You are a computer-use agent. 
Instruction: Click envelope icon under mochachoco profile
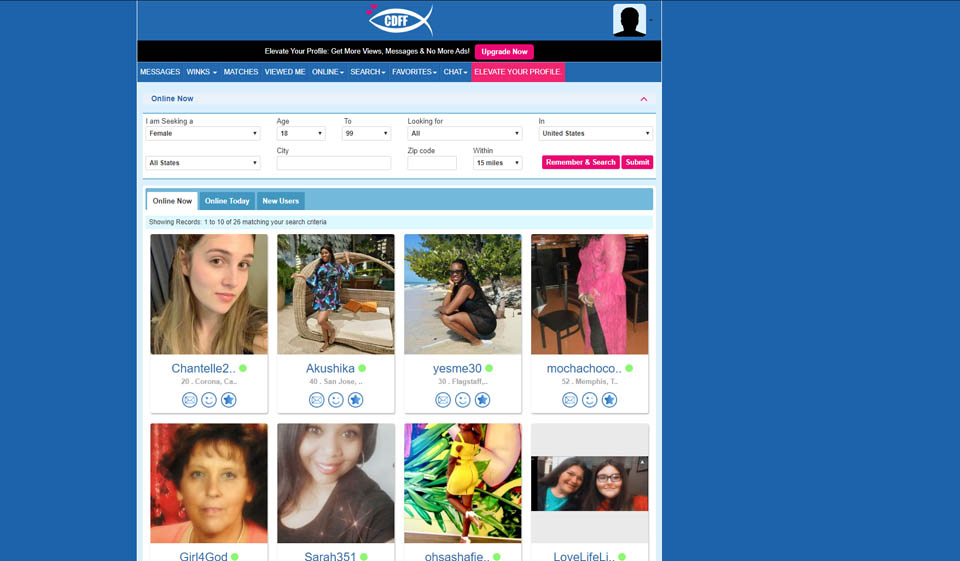(570, 400)
